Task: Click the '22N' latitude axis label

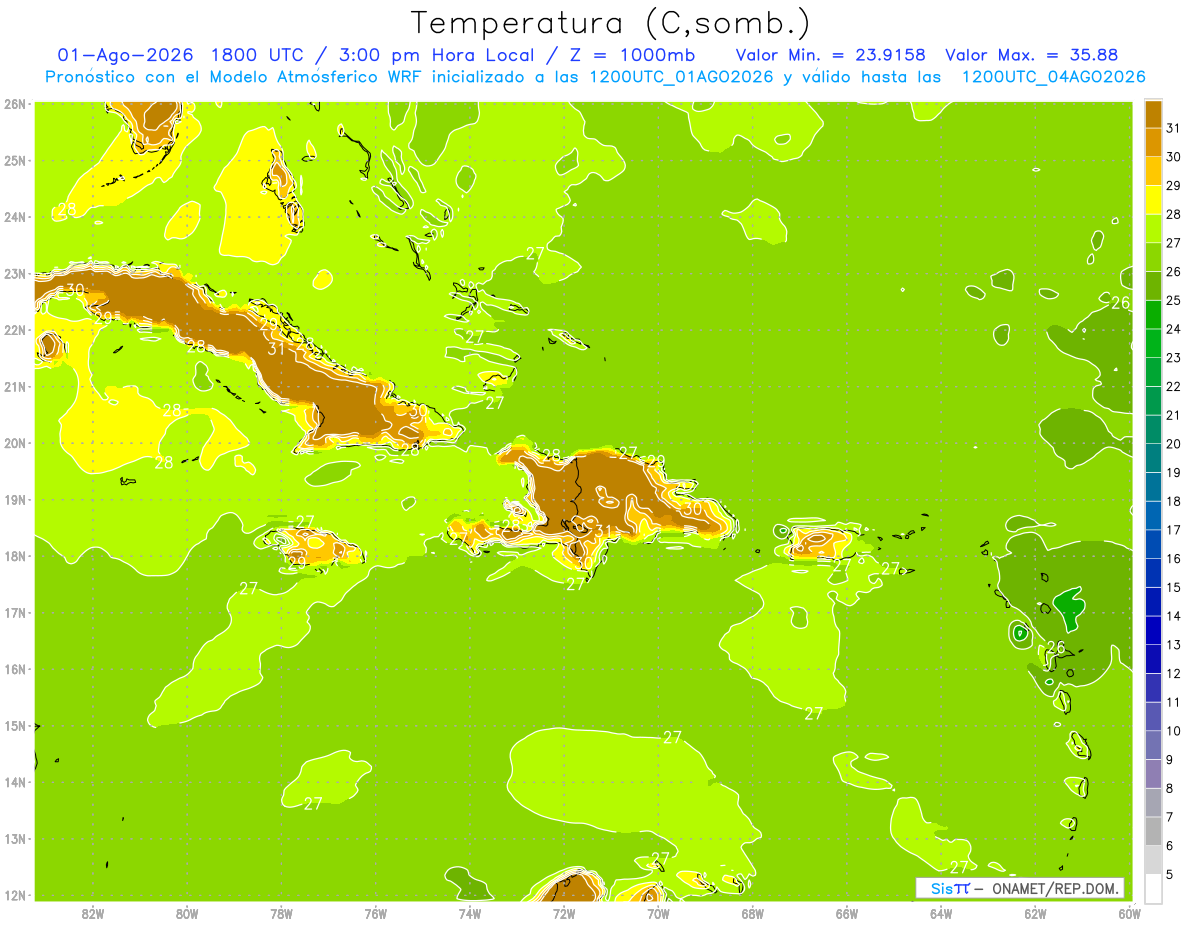Action: pos(14,330)
